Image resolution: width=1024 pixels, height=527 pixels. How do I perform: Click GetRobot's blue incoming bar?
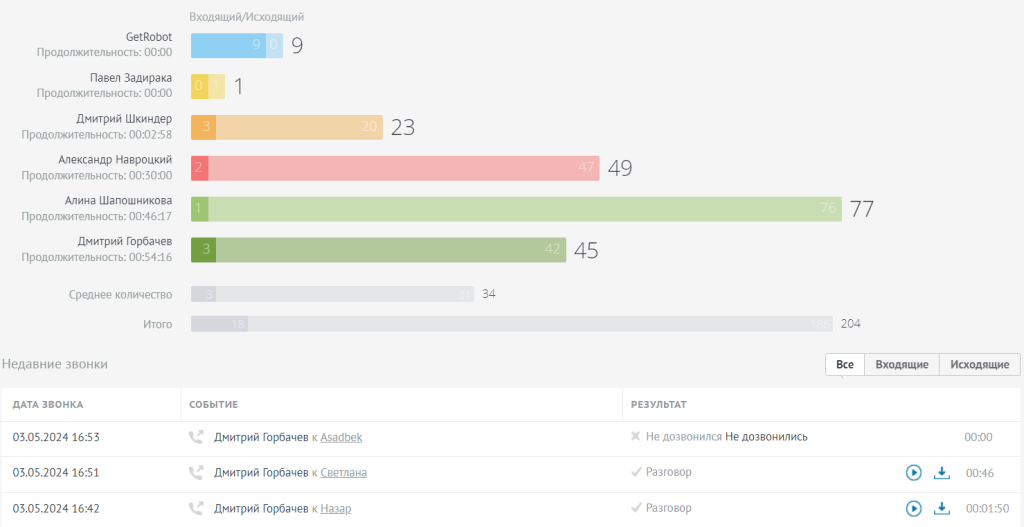[x=229, y=46]
